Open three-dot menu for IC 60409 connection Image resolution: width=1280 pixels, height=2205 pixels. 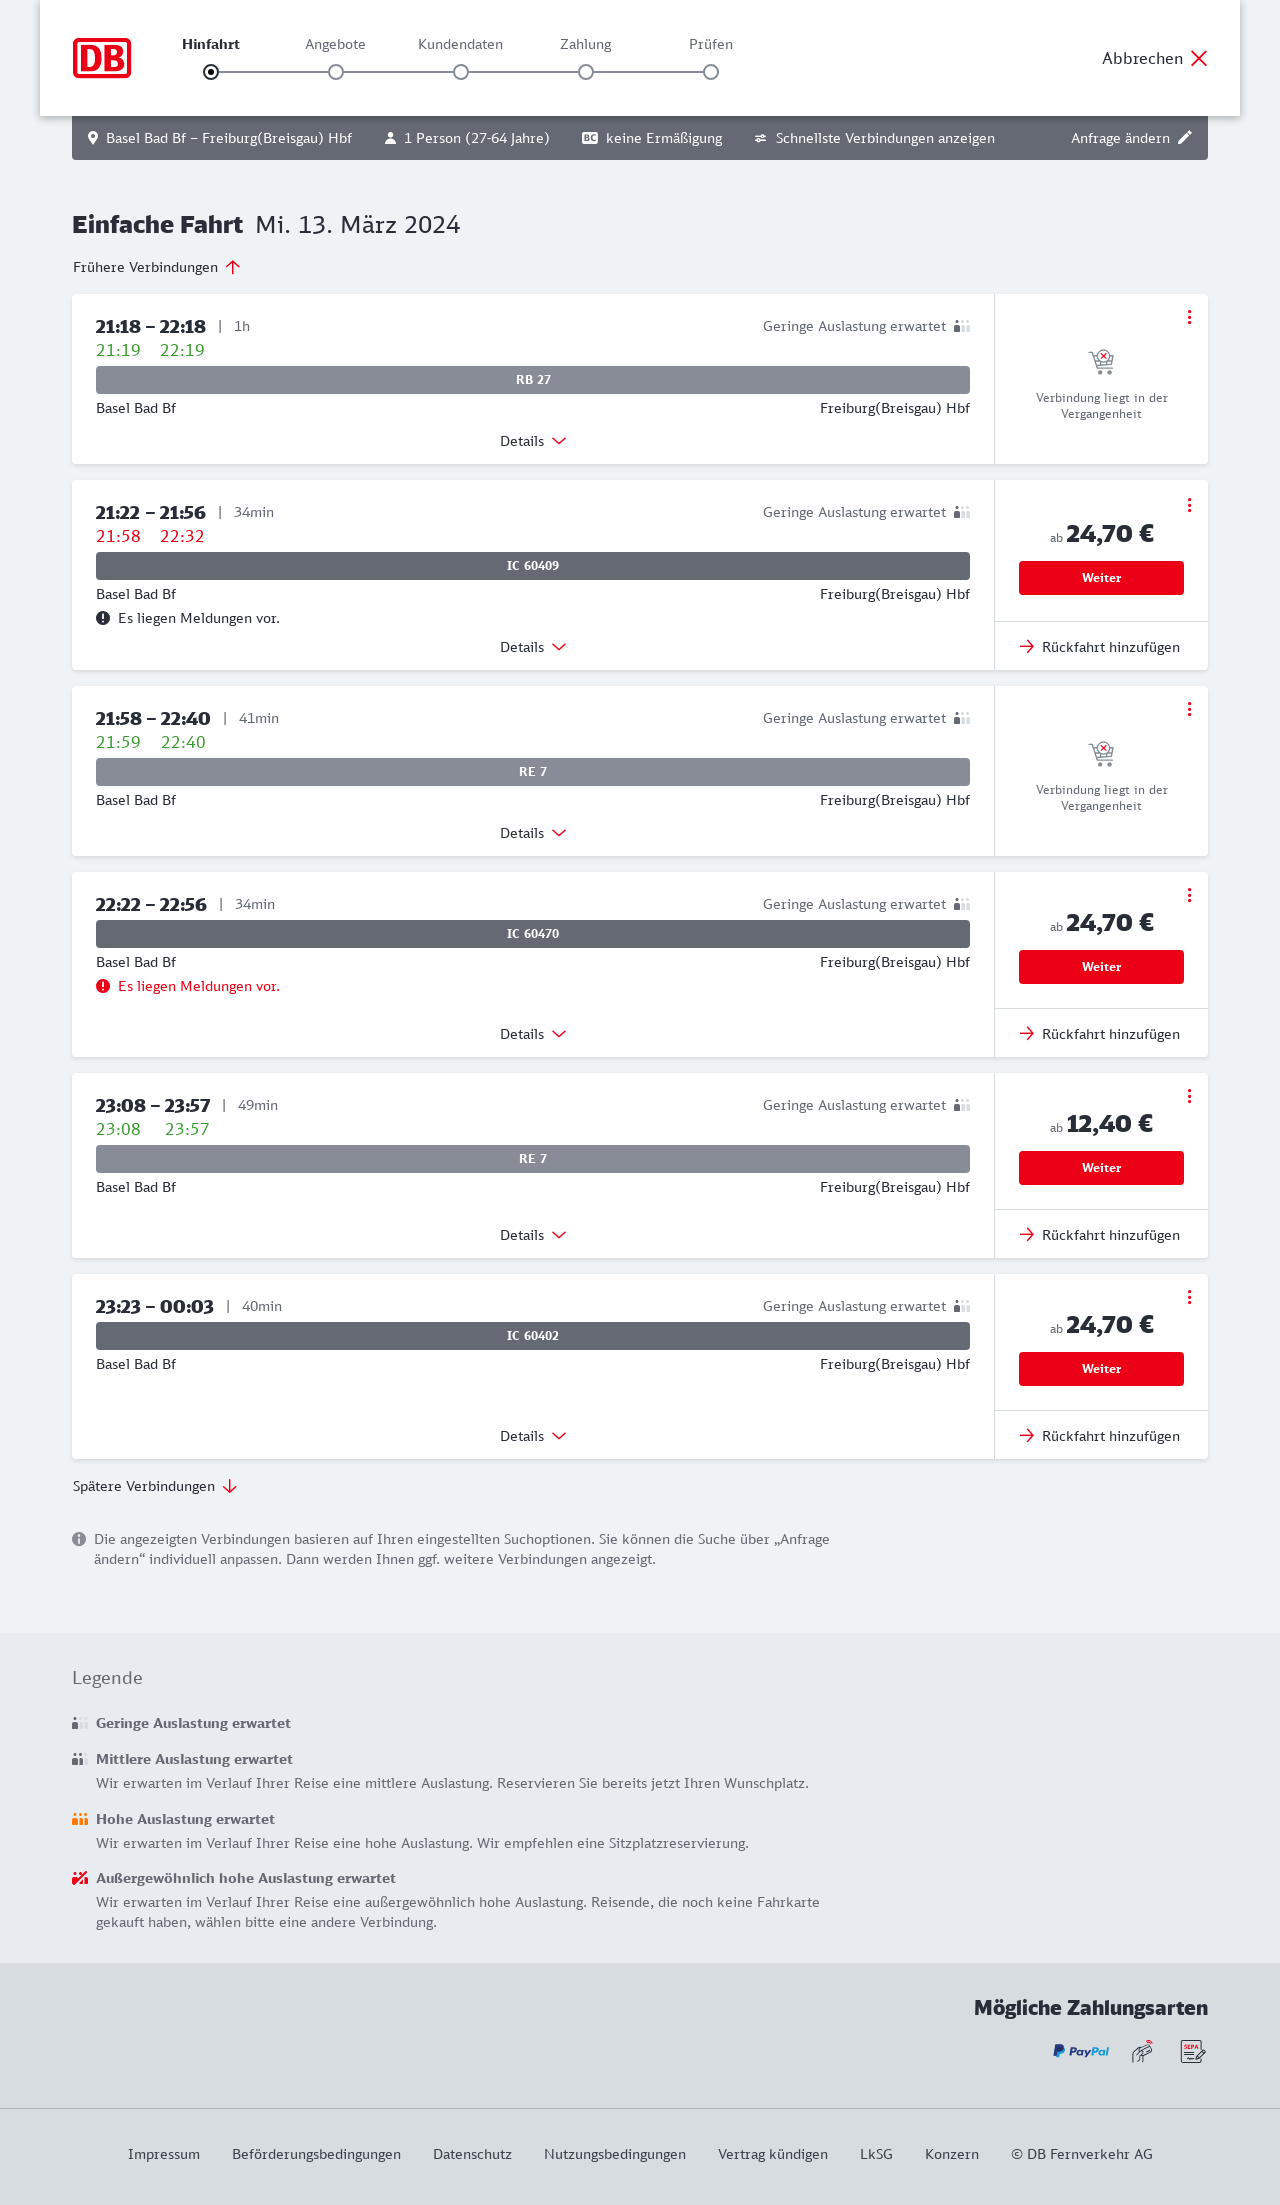point(1189,505)
